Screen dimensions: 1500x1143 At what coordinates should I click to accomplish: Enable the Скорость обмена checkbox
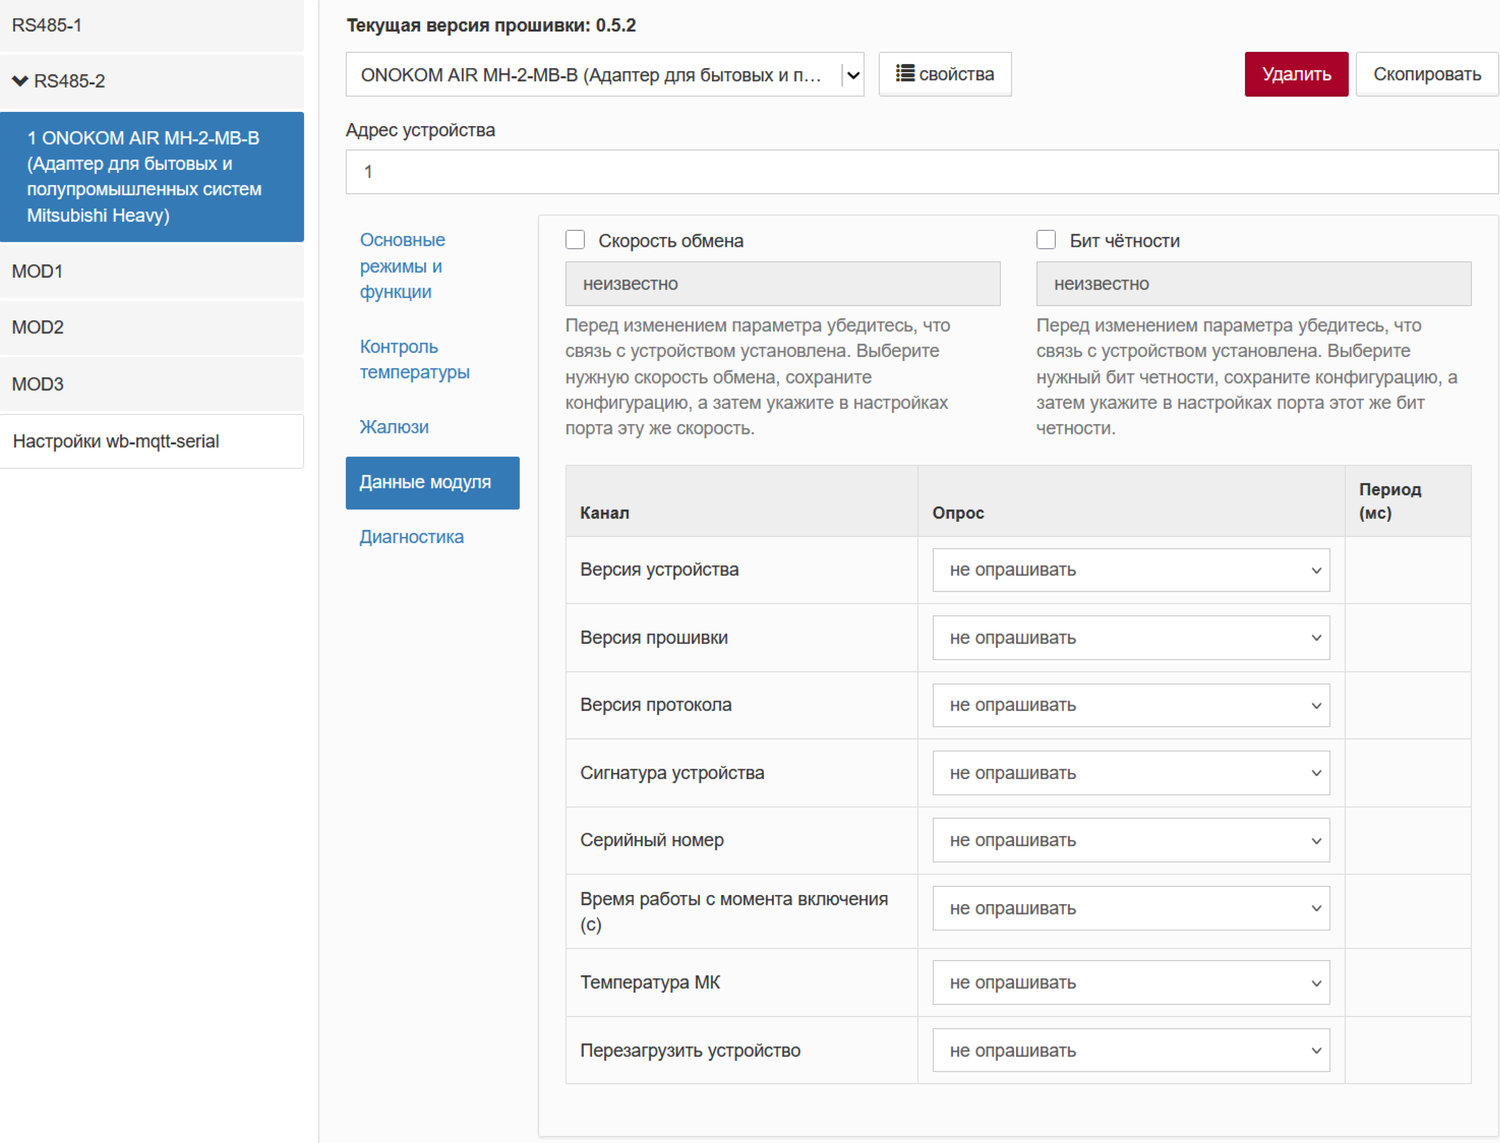pos(575,240)
